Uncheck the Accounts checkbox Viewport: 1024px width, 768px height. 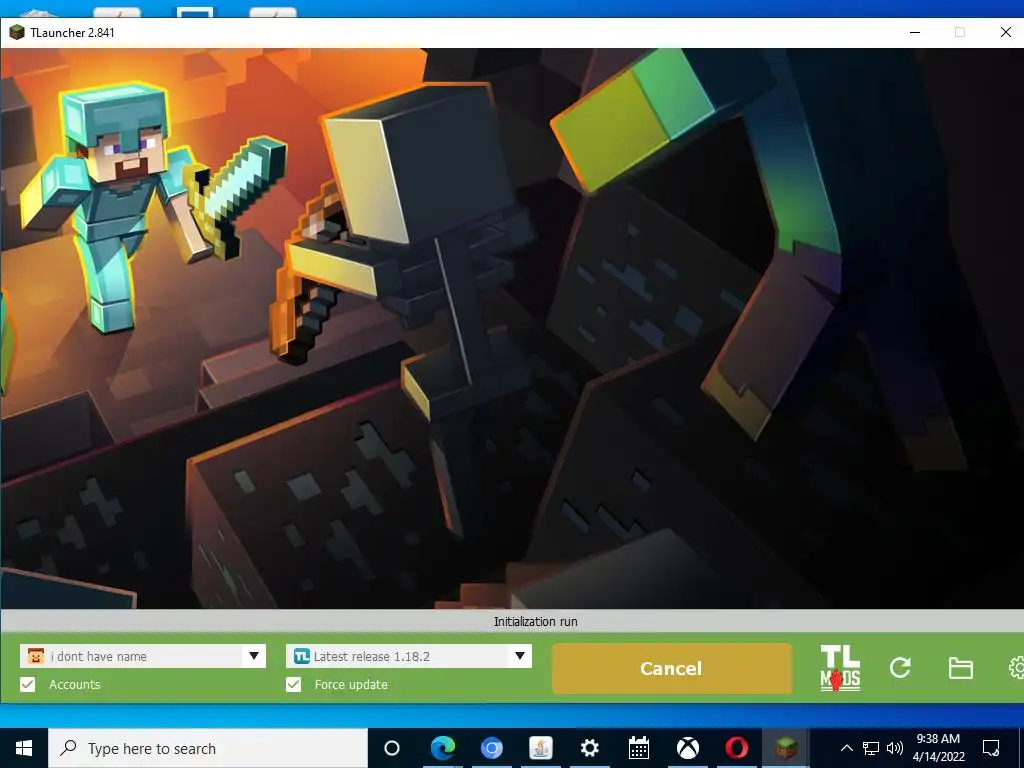(x=27, y=684)
